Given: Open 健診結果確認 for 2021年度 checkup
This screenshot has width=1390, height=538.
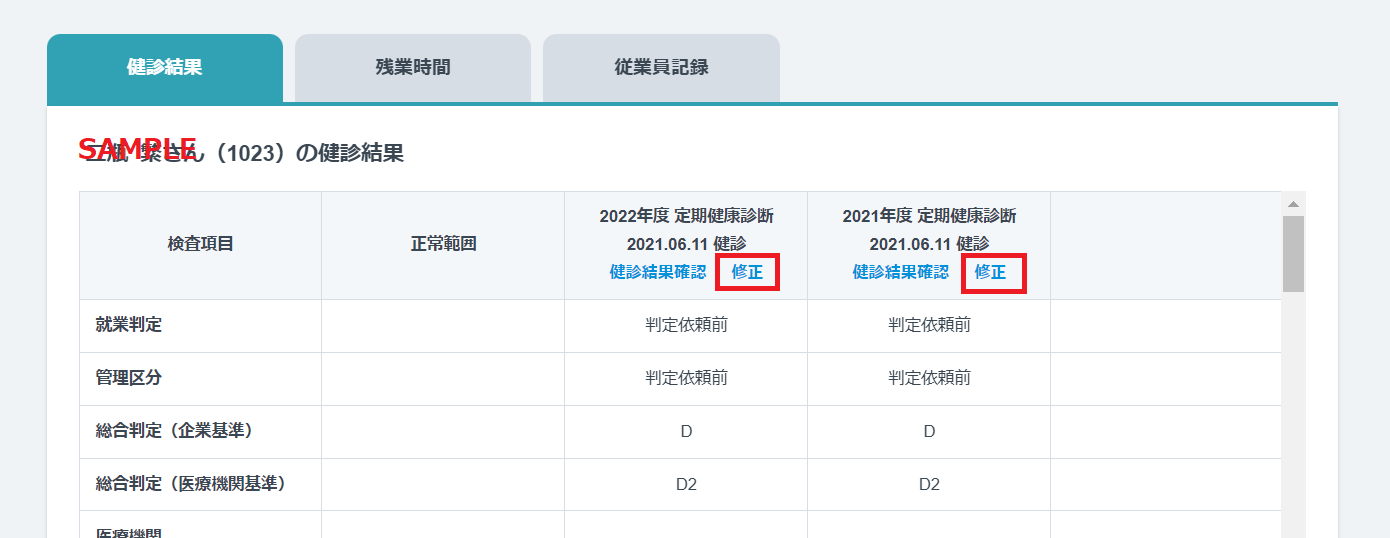Looking at the screenshot, I should coord(900,272).
